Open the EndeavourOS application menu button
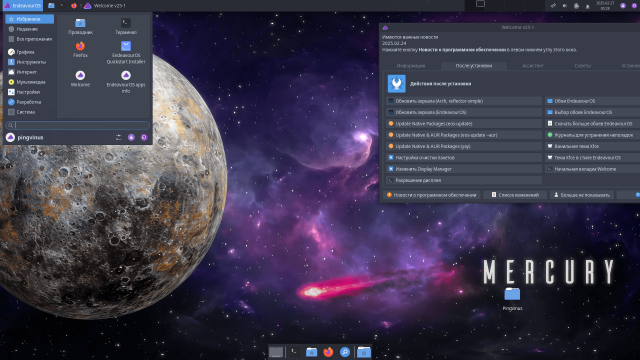The width and height of the screenshot is (640, 360). point(22,6)
